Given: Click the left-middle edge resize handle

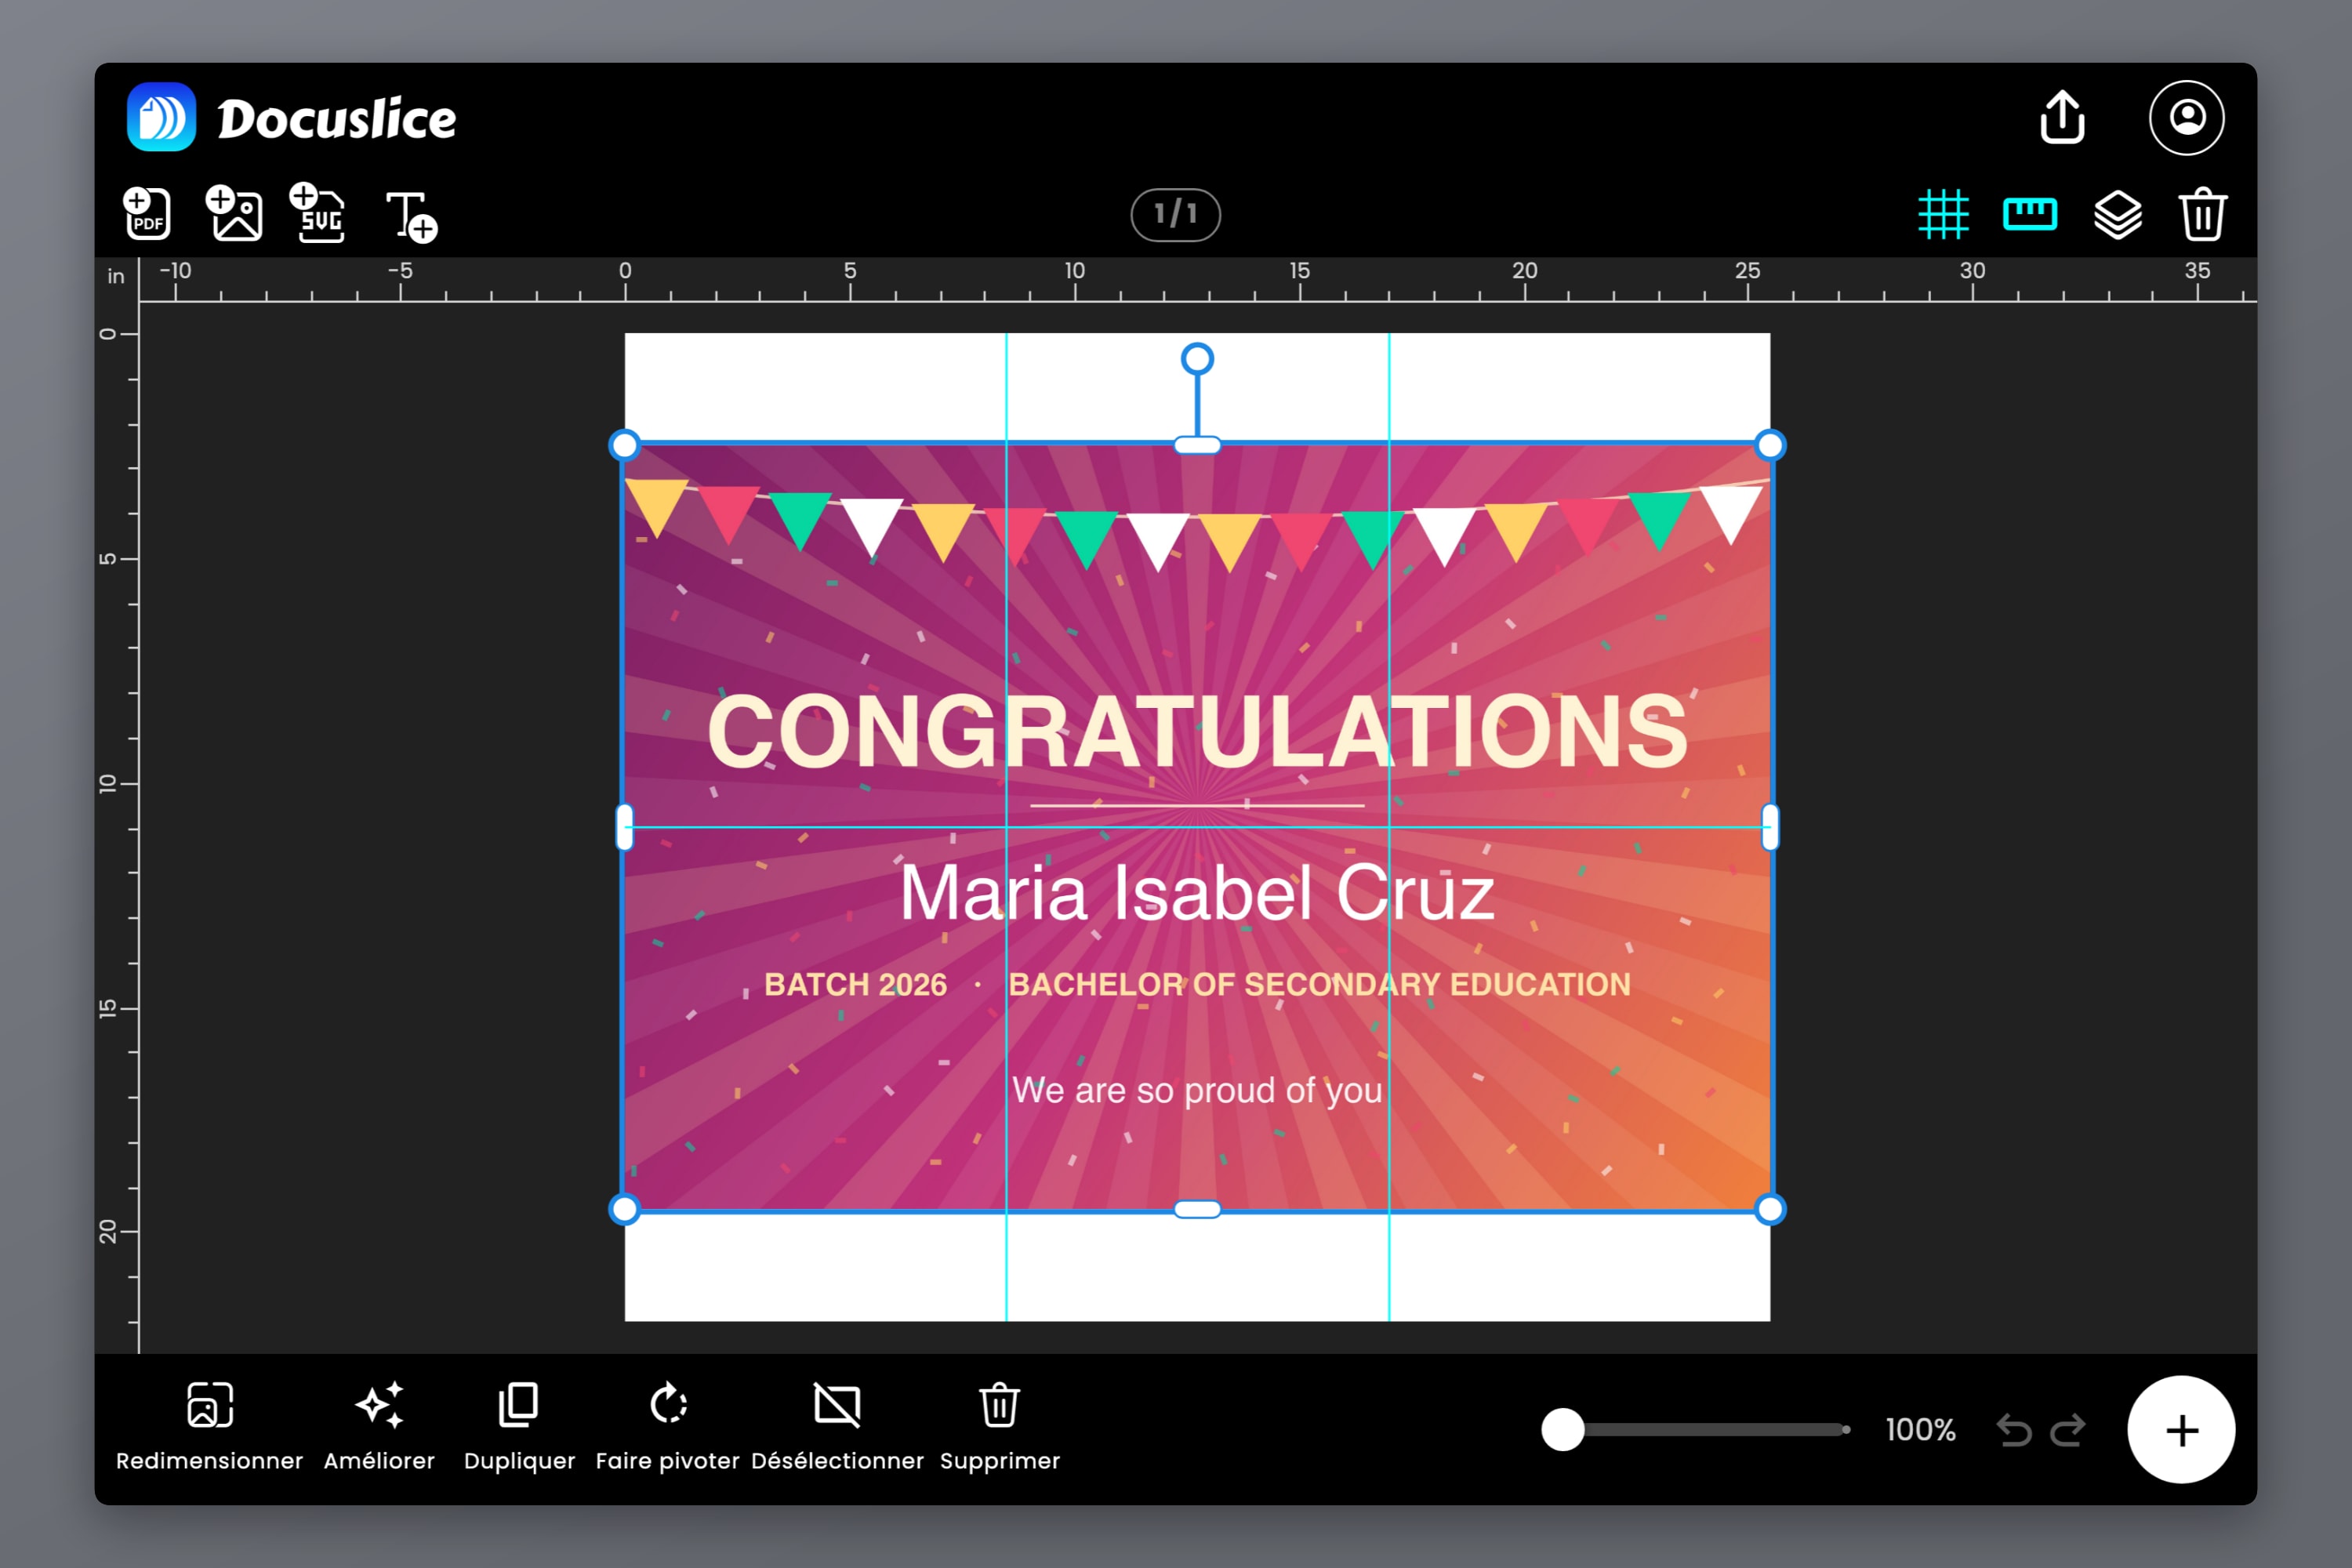Looking at the screenshot, I should 624,827.
